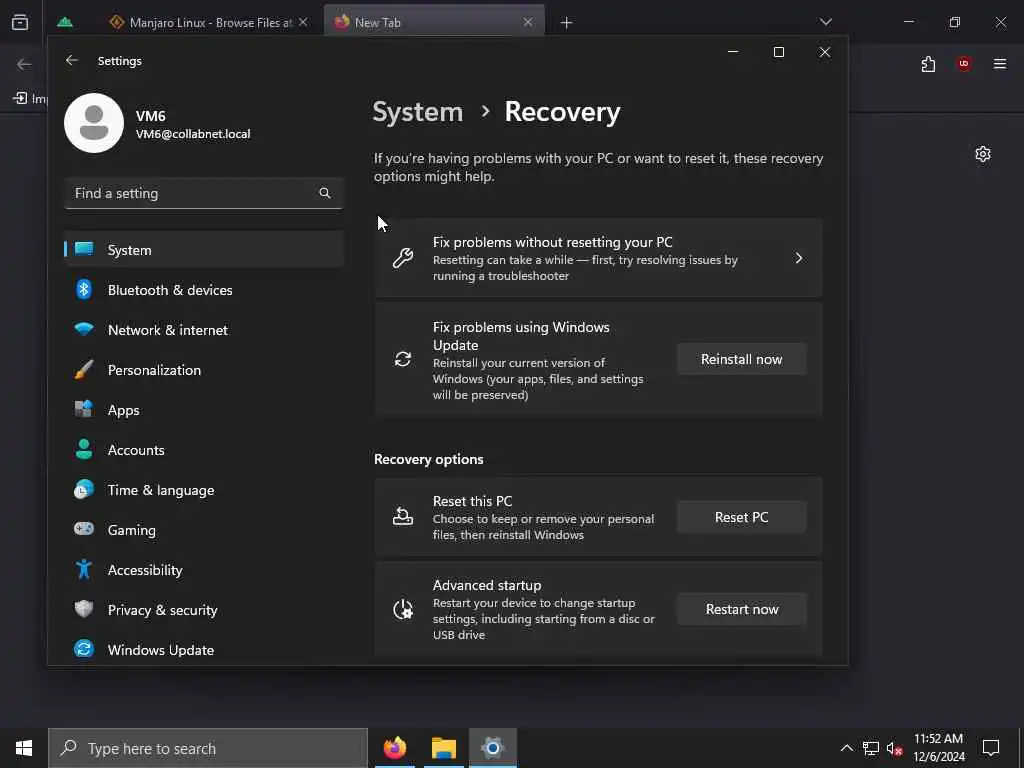Maximize the Settings window
Screen dimensions: 1024x768
pyautogui.click(x=778, y=52)
